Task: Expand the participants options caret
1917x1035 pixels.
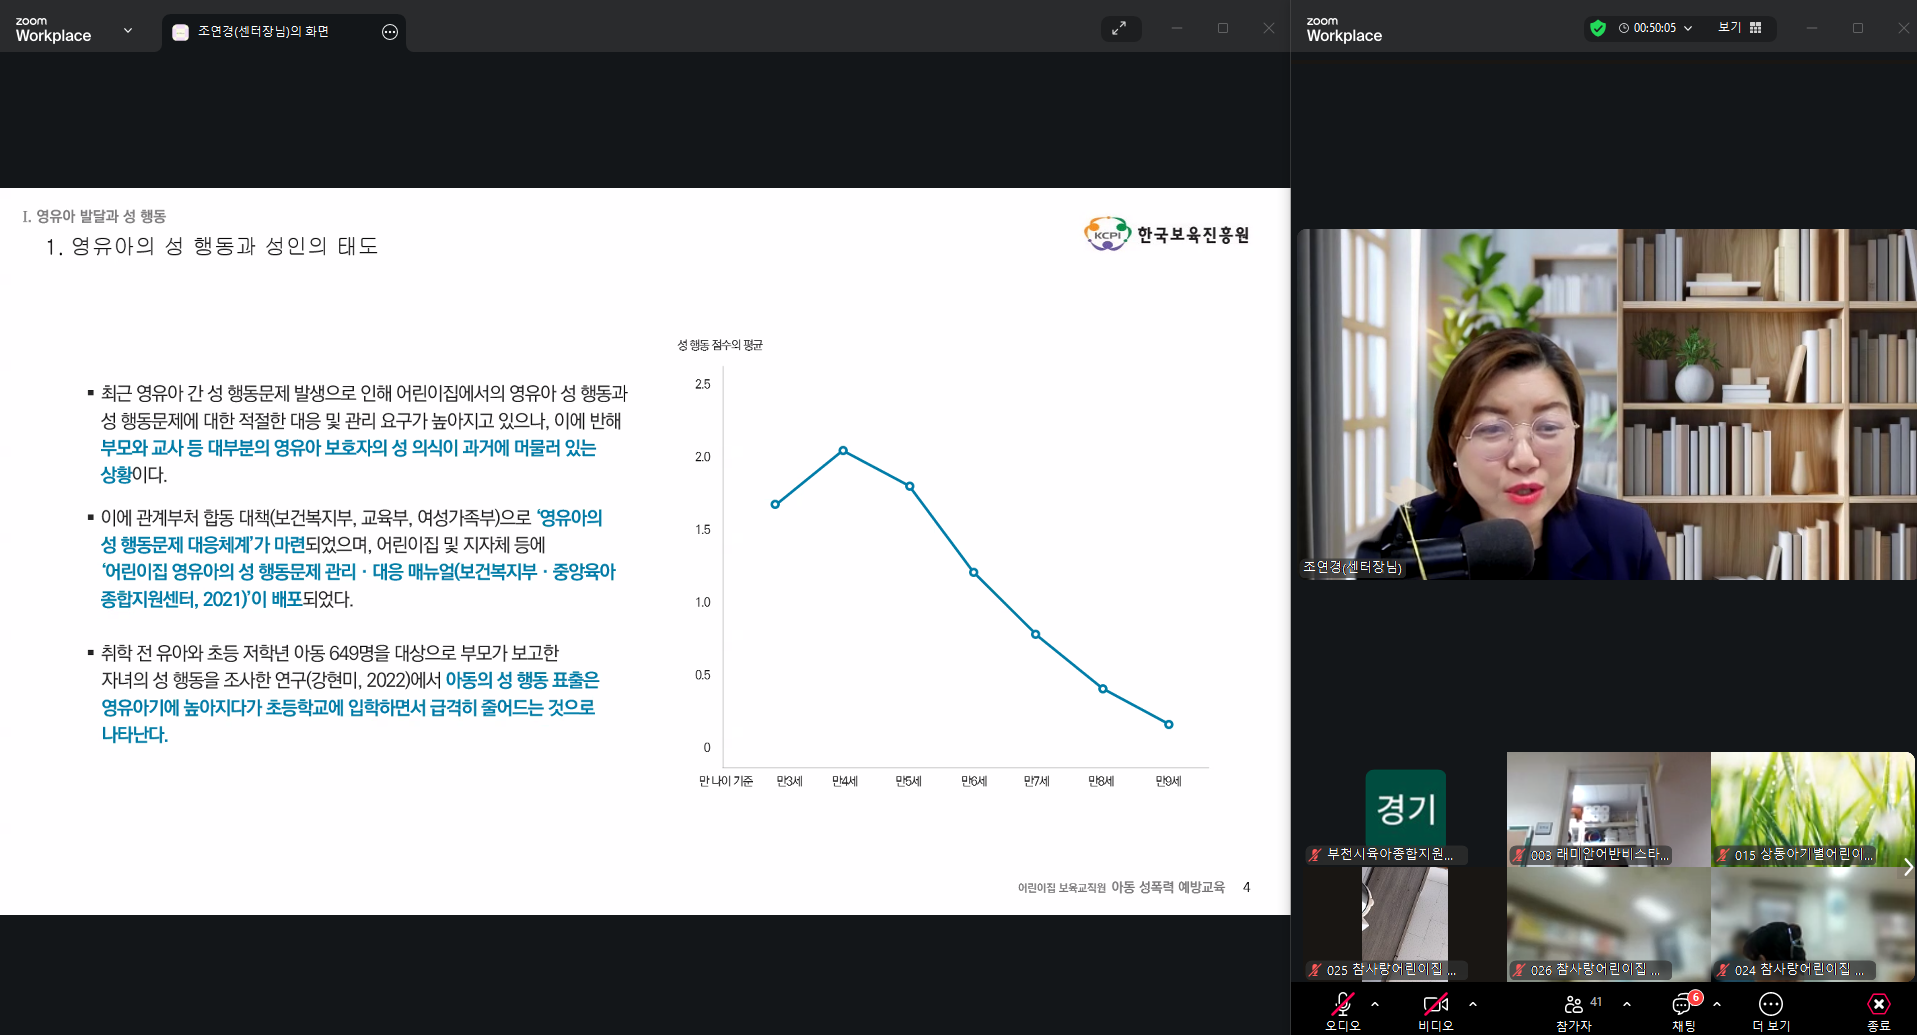Action: pos(1627,1004)
